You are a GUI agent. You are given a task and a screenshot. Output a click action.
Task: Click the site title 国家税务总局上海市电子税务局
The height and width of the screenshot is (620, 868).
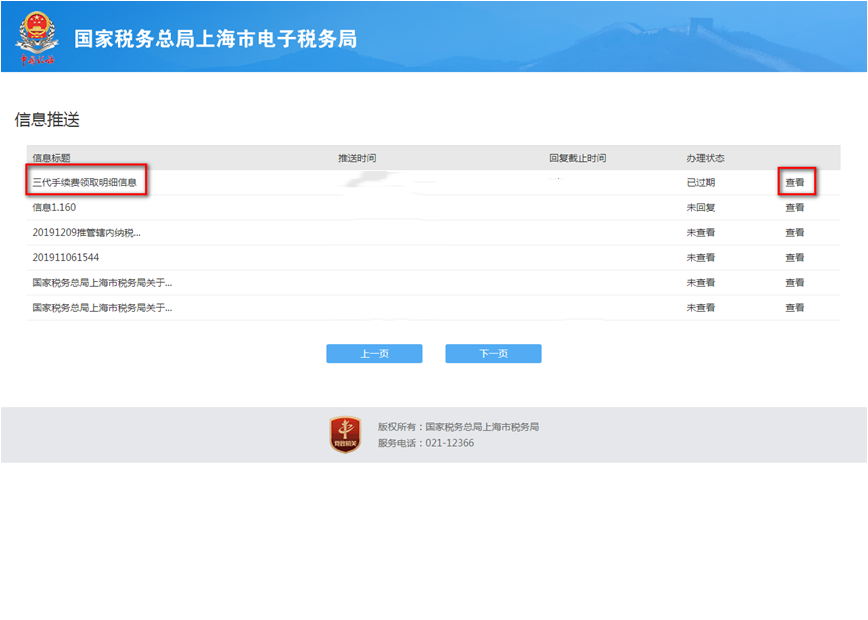point(216,39)
